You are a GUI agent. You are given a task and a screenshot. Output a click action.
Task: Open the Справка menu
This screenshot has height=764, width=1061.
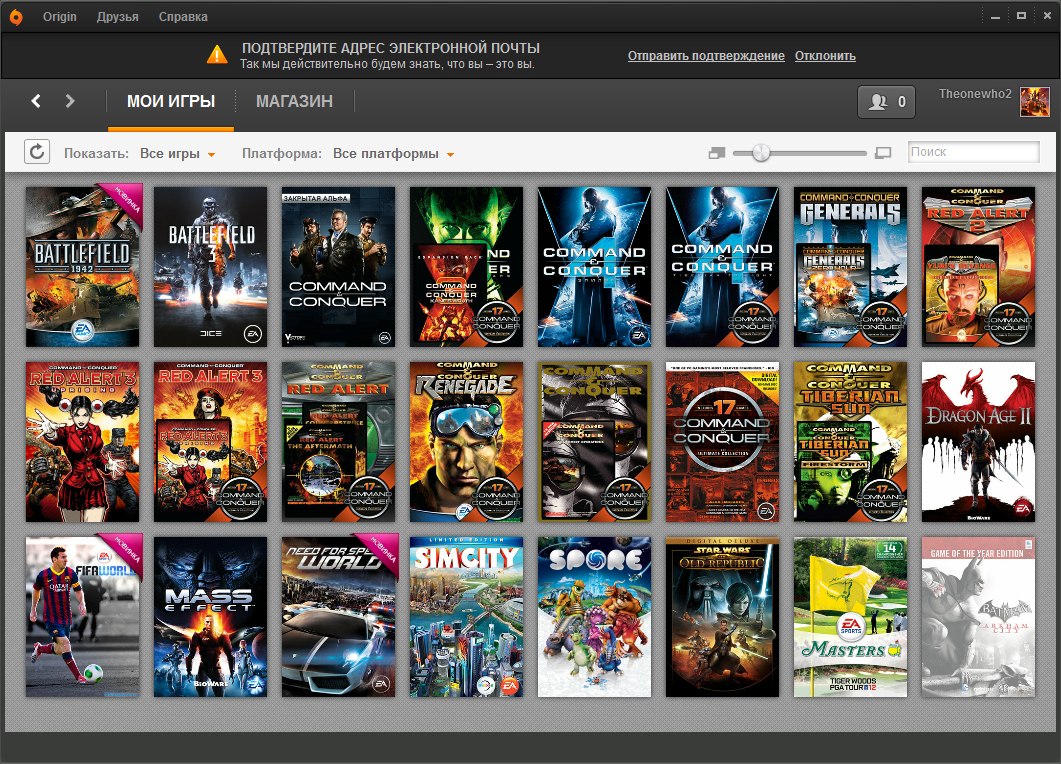coord(183,17)
